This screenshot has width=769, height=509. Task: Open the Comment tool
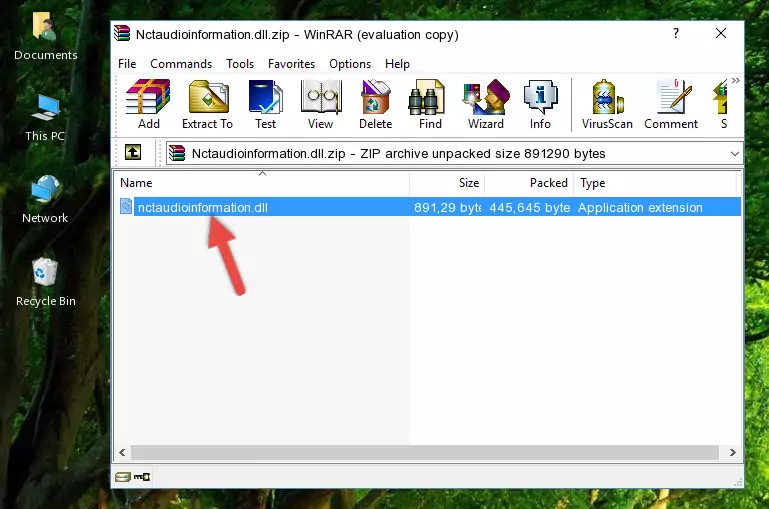671,104
